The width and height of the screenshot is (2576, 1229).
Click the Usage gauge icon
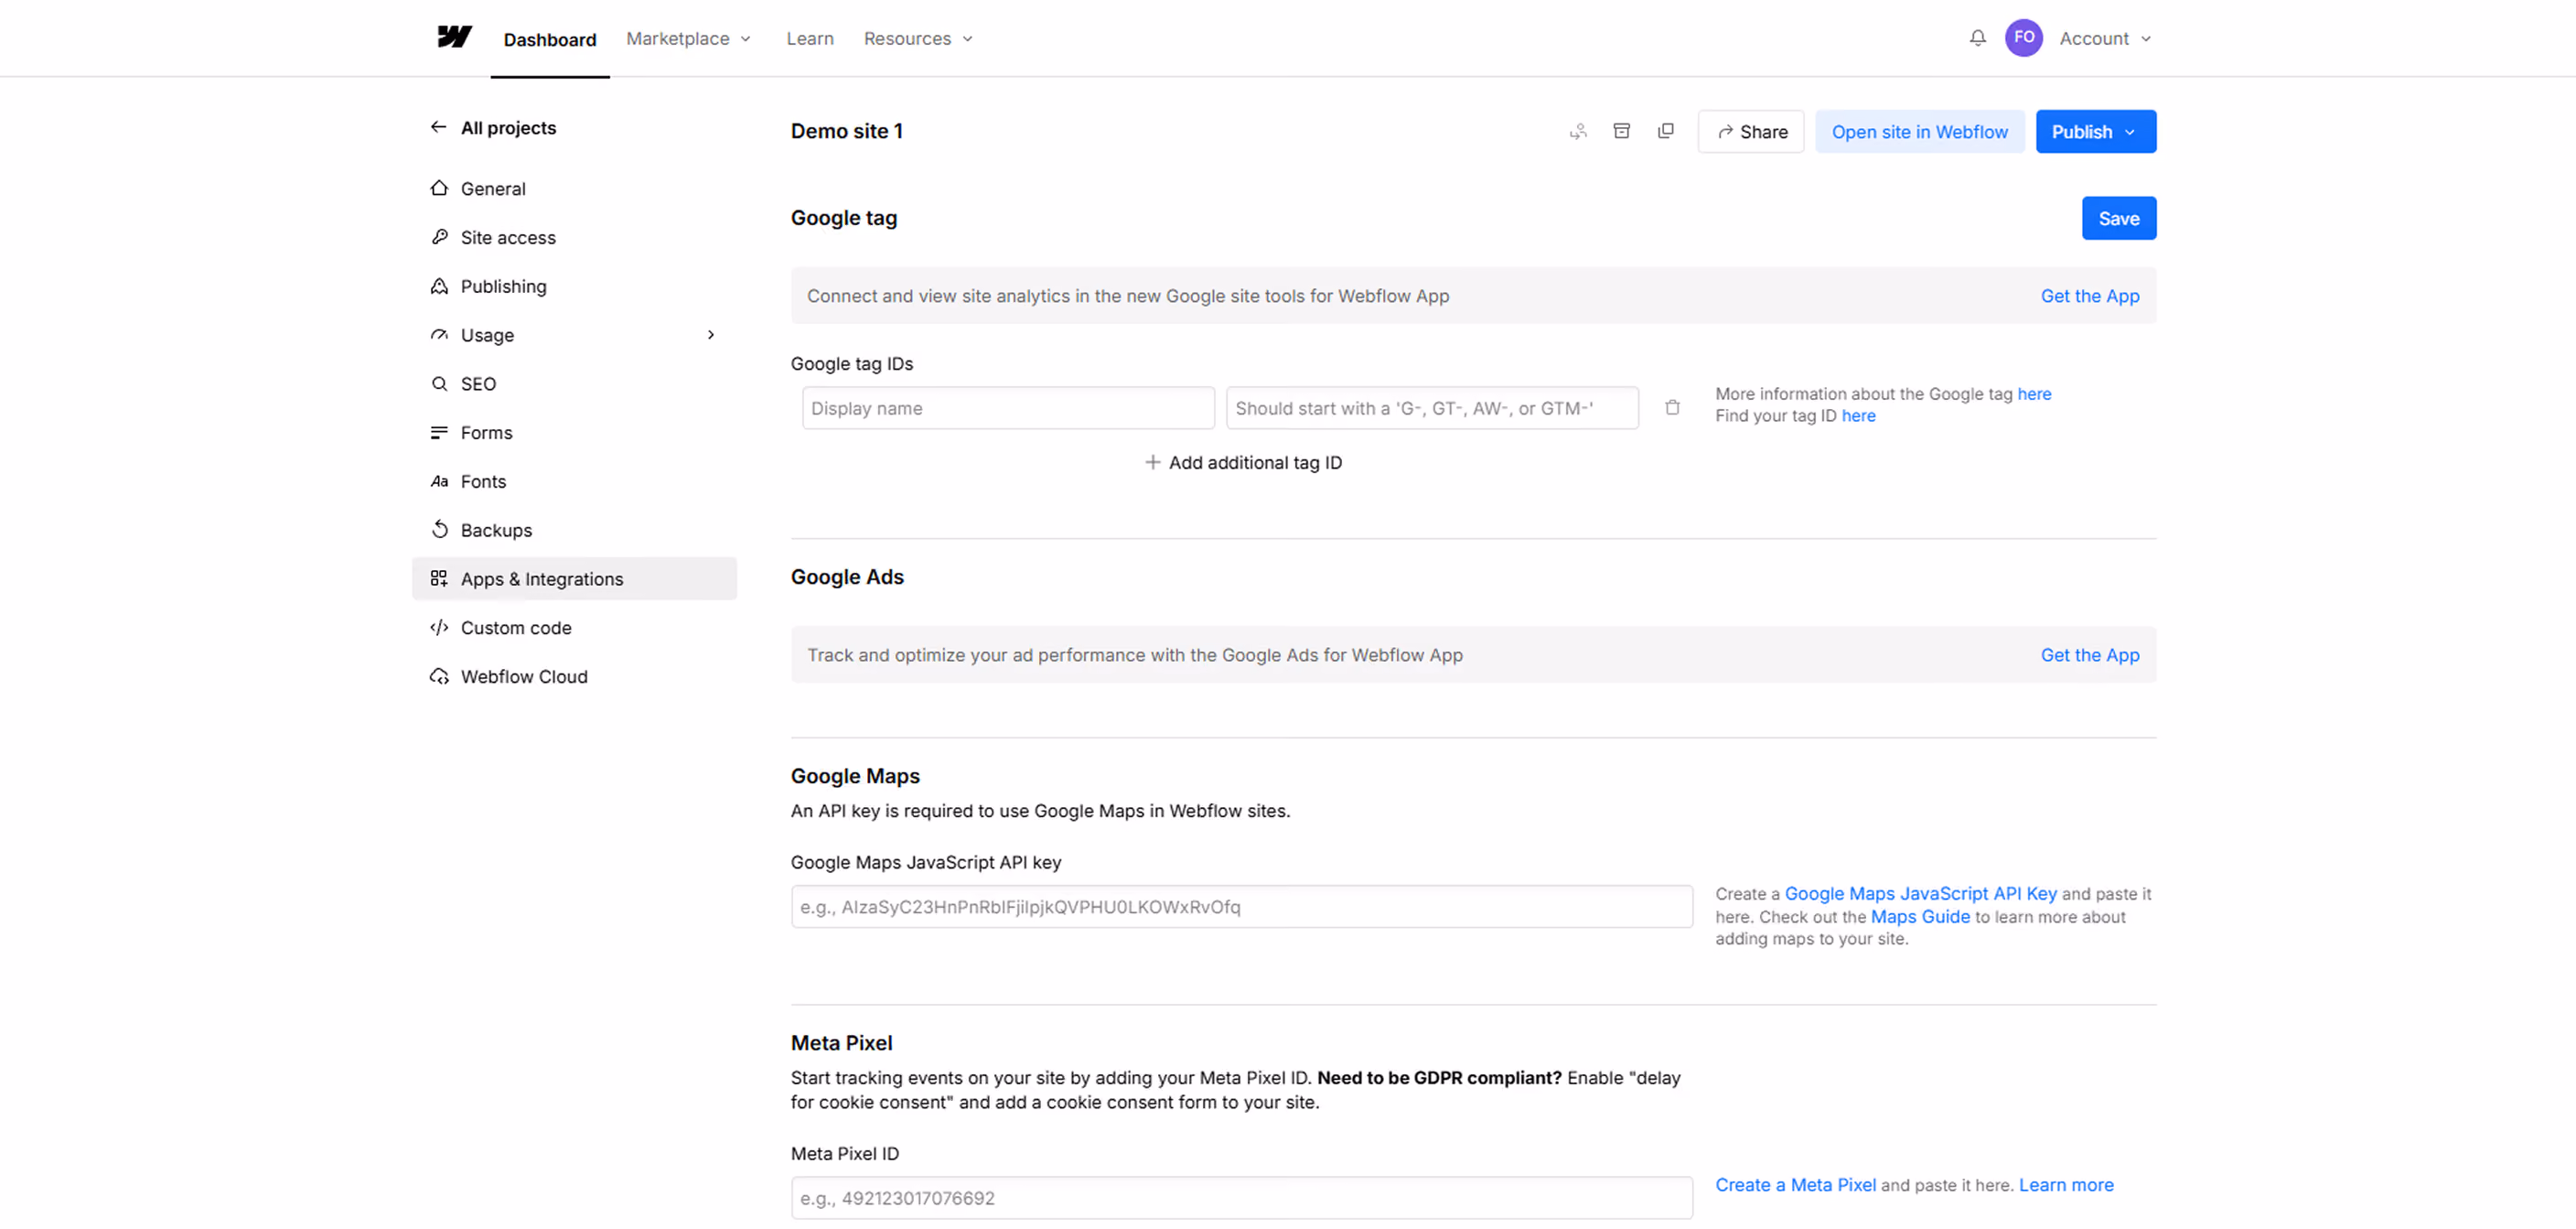439,335
